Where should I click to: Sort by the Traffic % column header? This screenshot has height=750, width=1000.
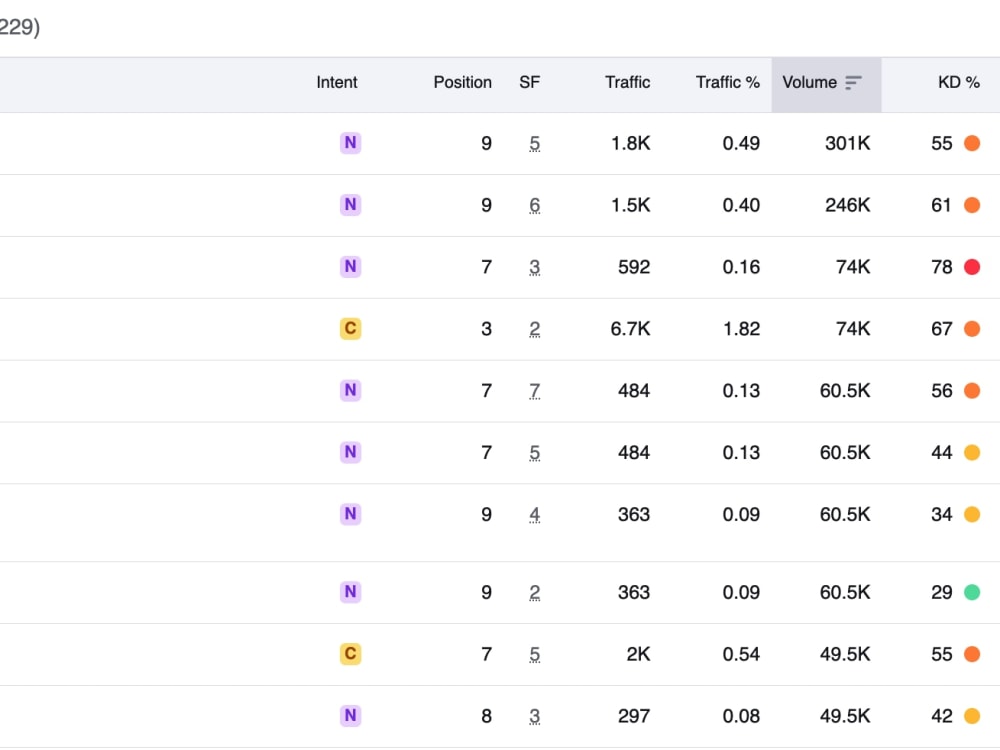pos(728,82)
